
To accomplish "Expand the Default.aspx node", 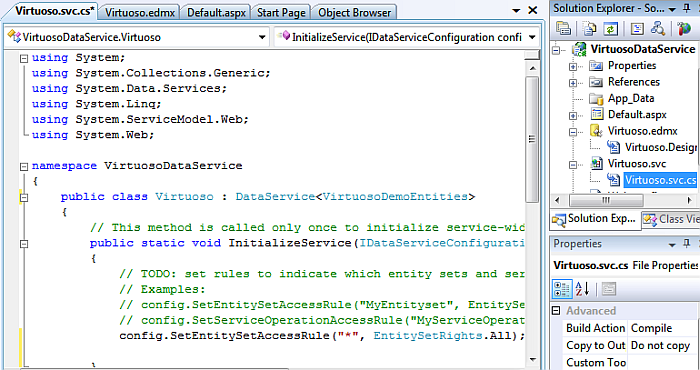I will tap(573, 116).
